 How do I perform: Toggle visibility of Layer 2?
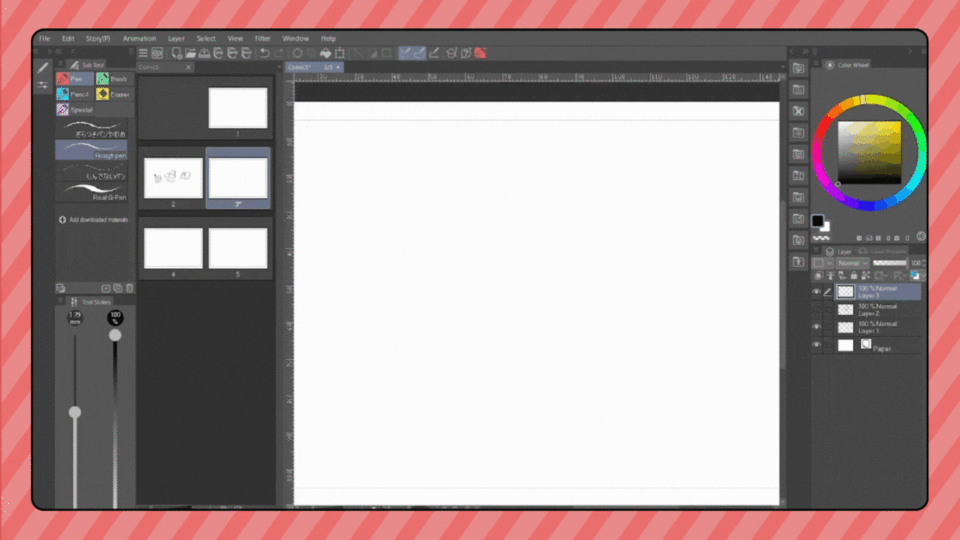816,310
